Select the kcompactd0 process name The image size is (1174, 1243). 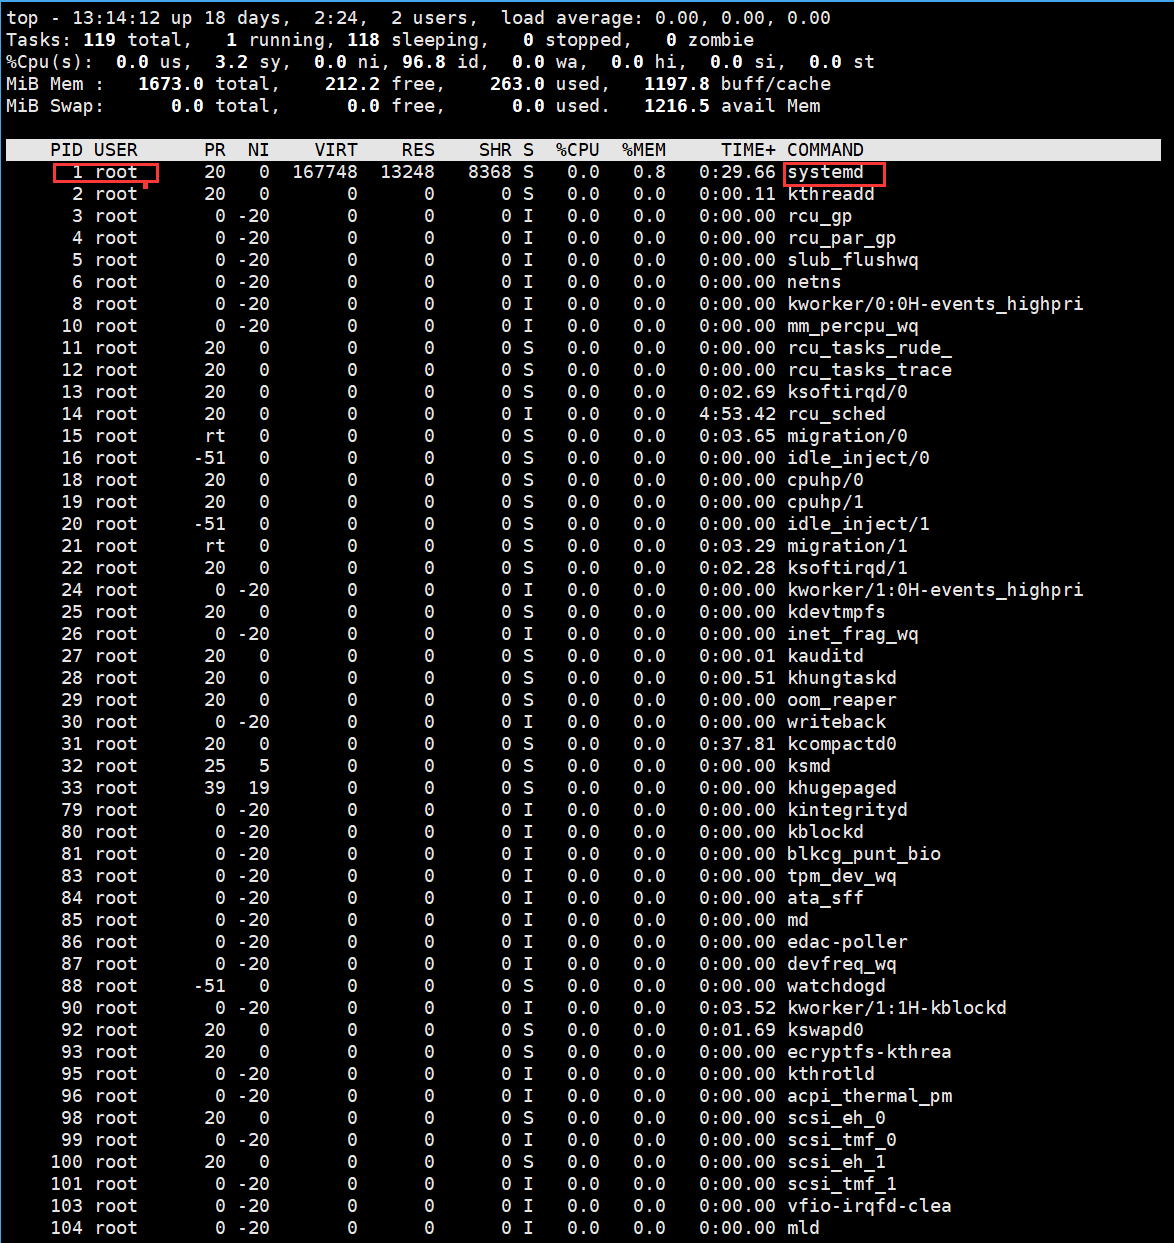coord(842,744)
